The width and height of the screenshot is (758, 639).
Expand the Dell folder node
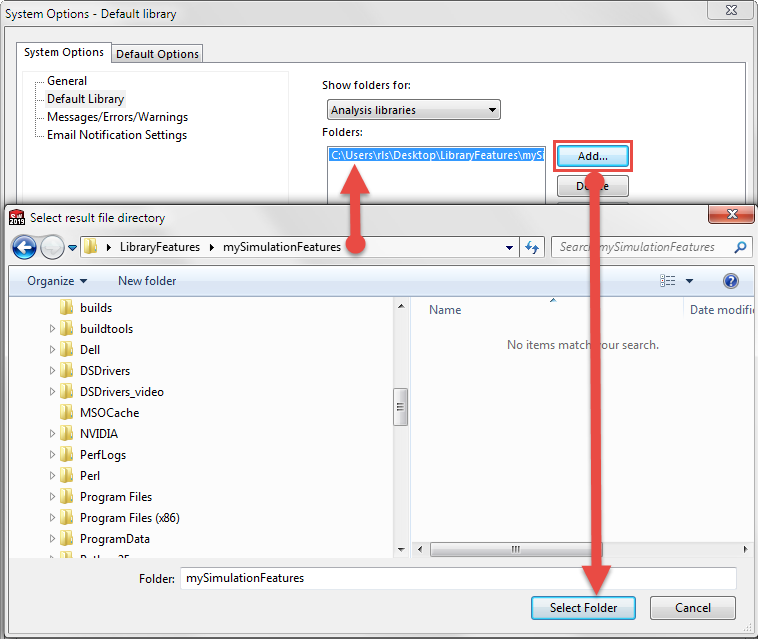[x=52, y=349]
